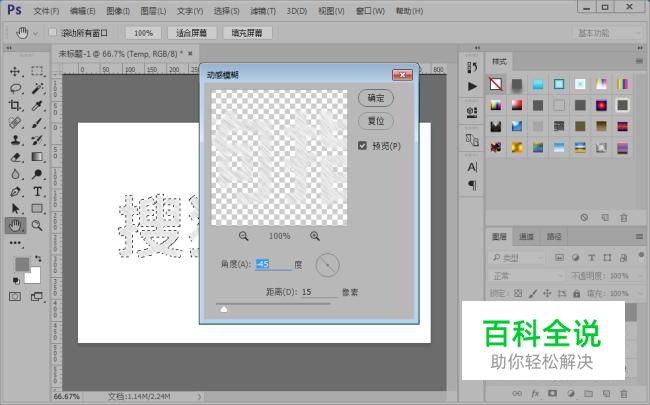Enable 滚动所有窗口 checkbox
The height and width of the screenshot is (405, 650).
[53, 32]
